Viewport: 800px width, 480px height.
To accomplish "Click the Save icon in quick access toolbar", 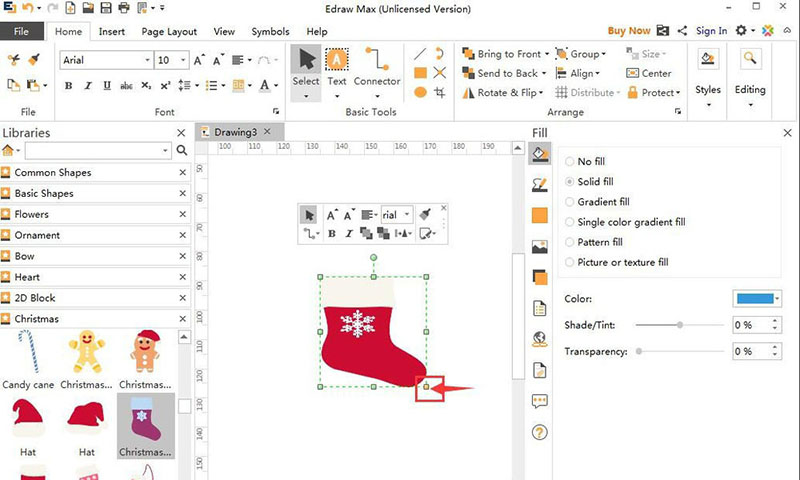I will pos(106,8).
